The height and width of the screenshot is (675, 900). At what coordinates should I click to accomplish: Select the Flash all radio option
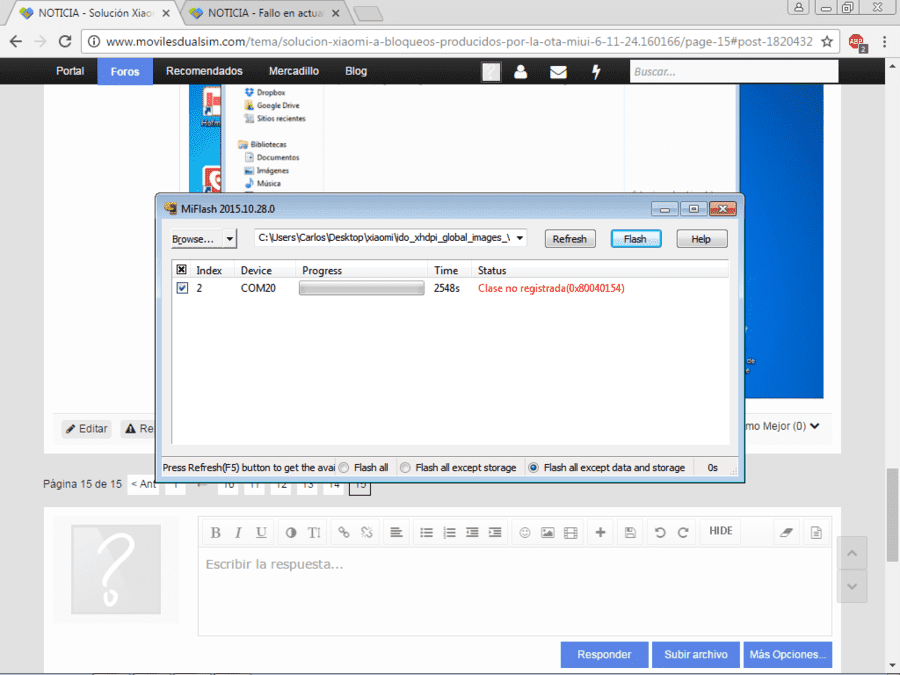(x=344, y=468)
